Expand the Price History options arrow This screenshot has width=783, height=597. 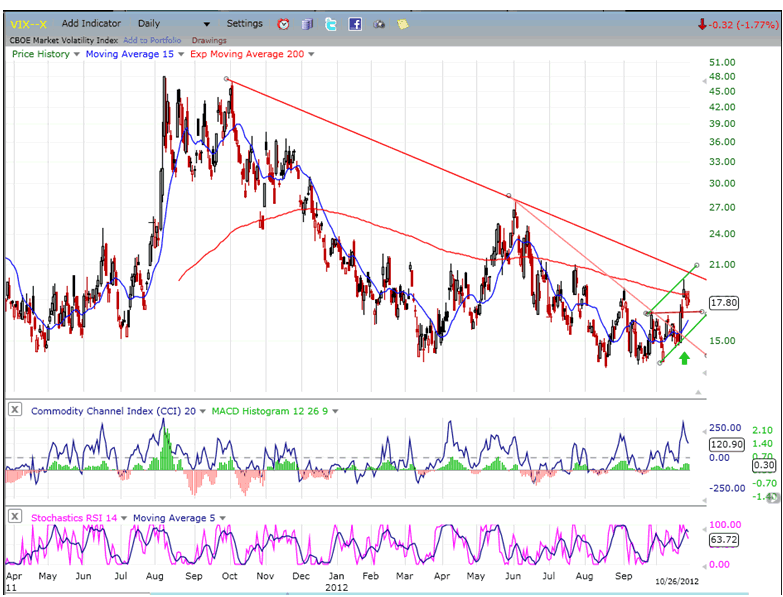click(x=78, y=54)
